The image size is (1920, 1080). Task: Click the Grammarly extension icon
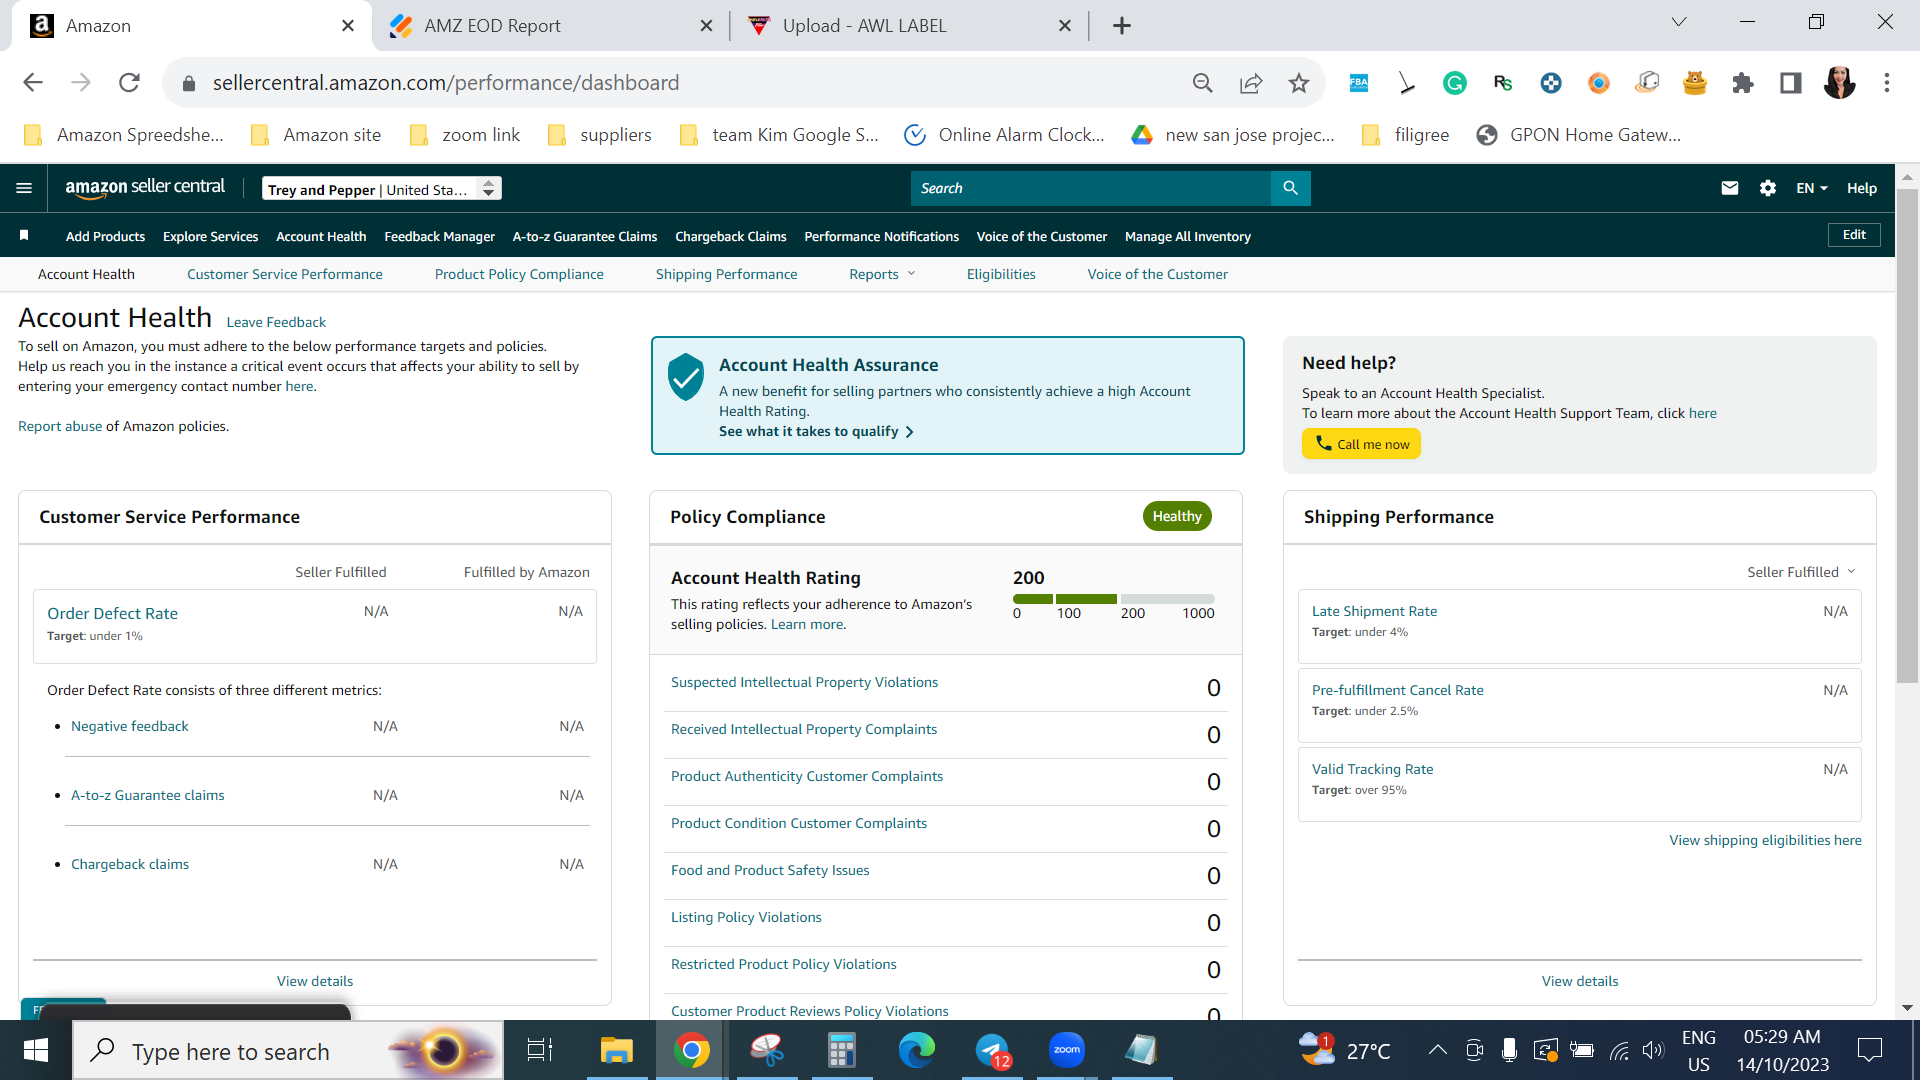(1455, 83)
